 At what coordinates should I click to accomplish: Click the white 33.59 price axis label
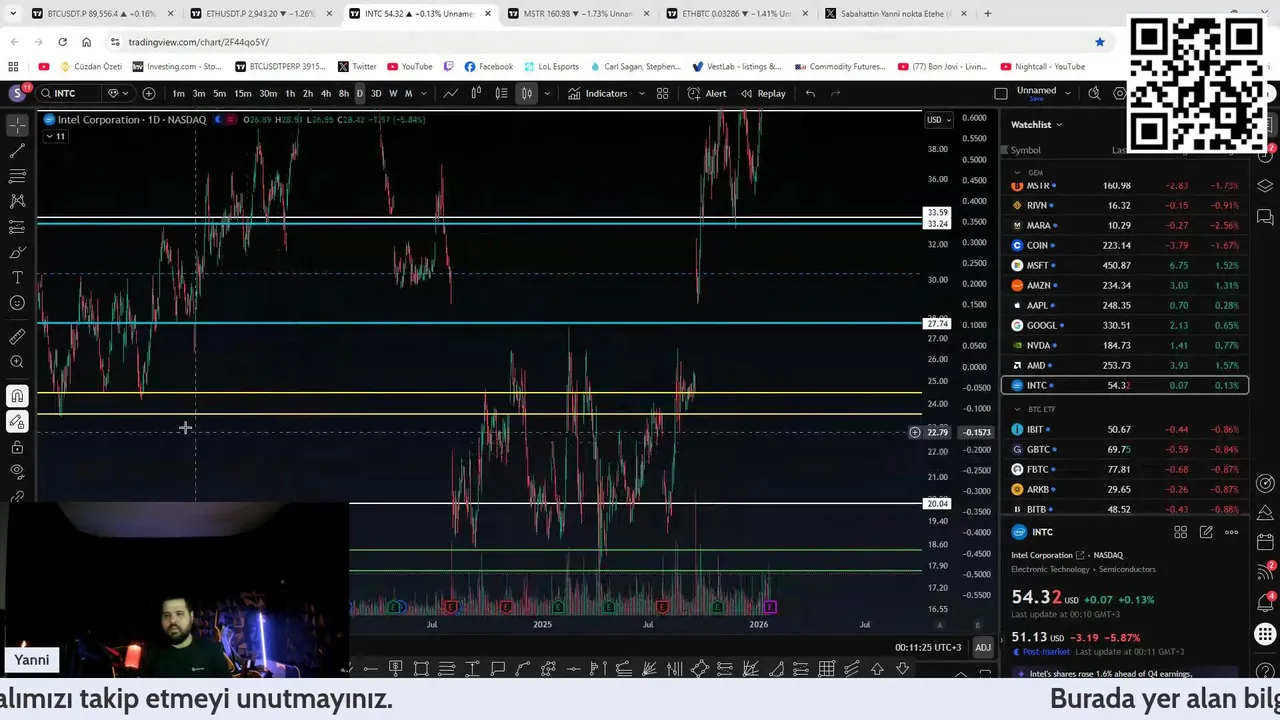pyautogui.click(x=937, y=213)
